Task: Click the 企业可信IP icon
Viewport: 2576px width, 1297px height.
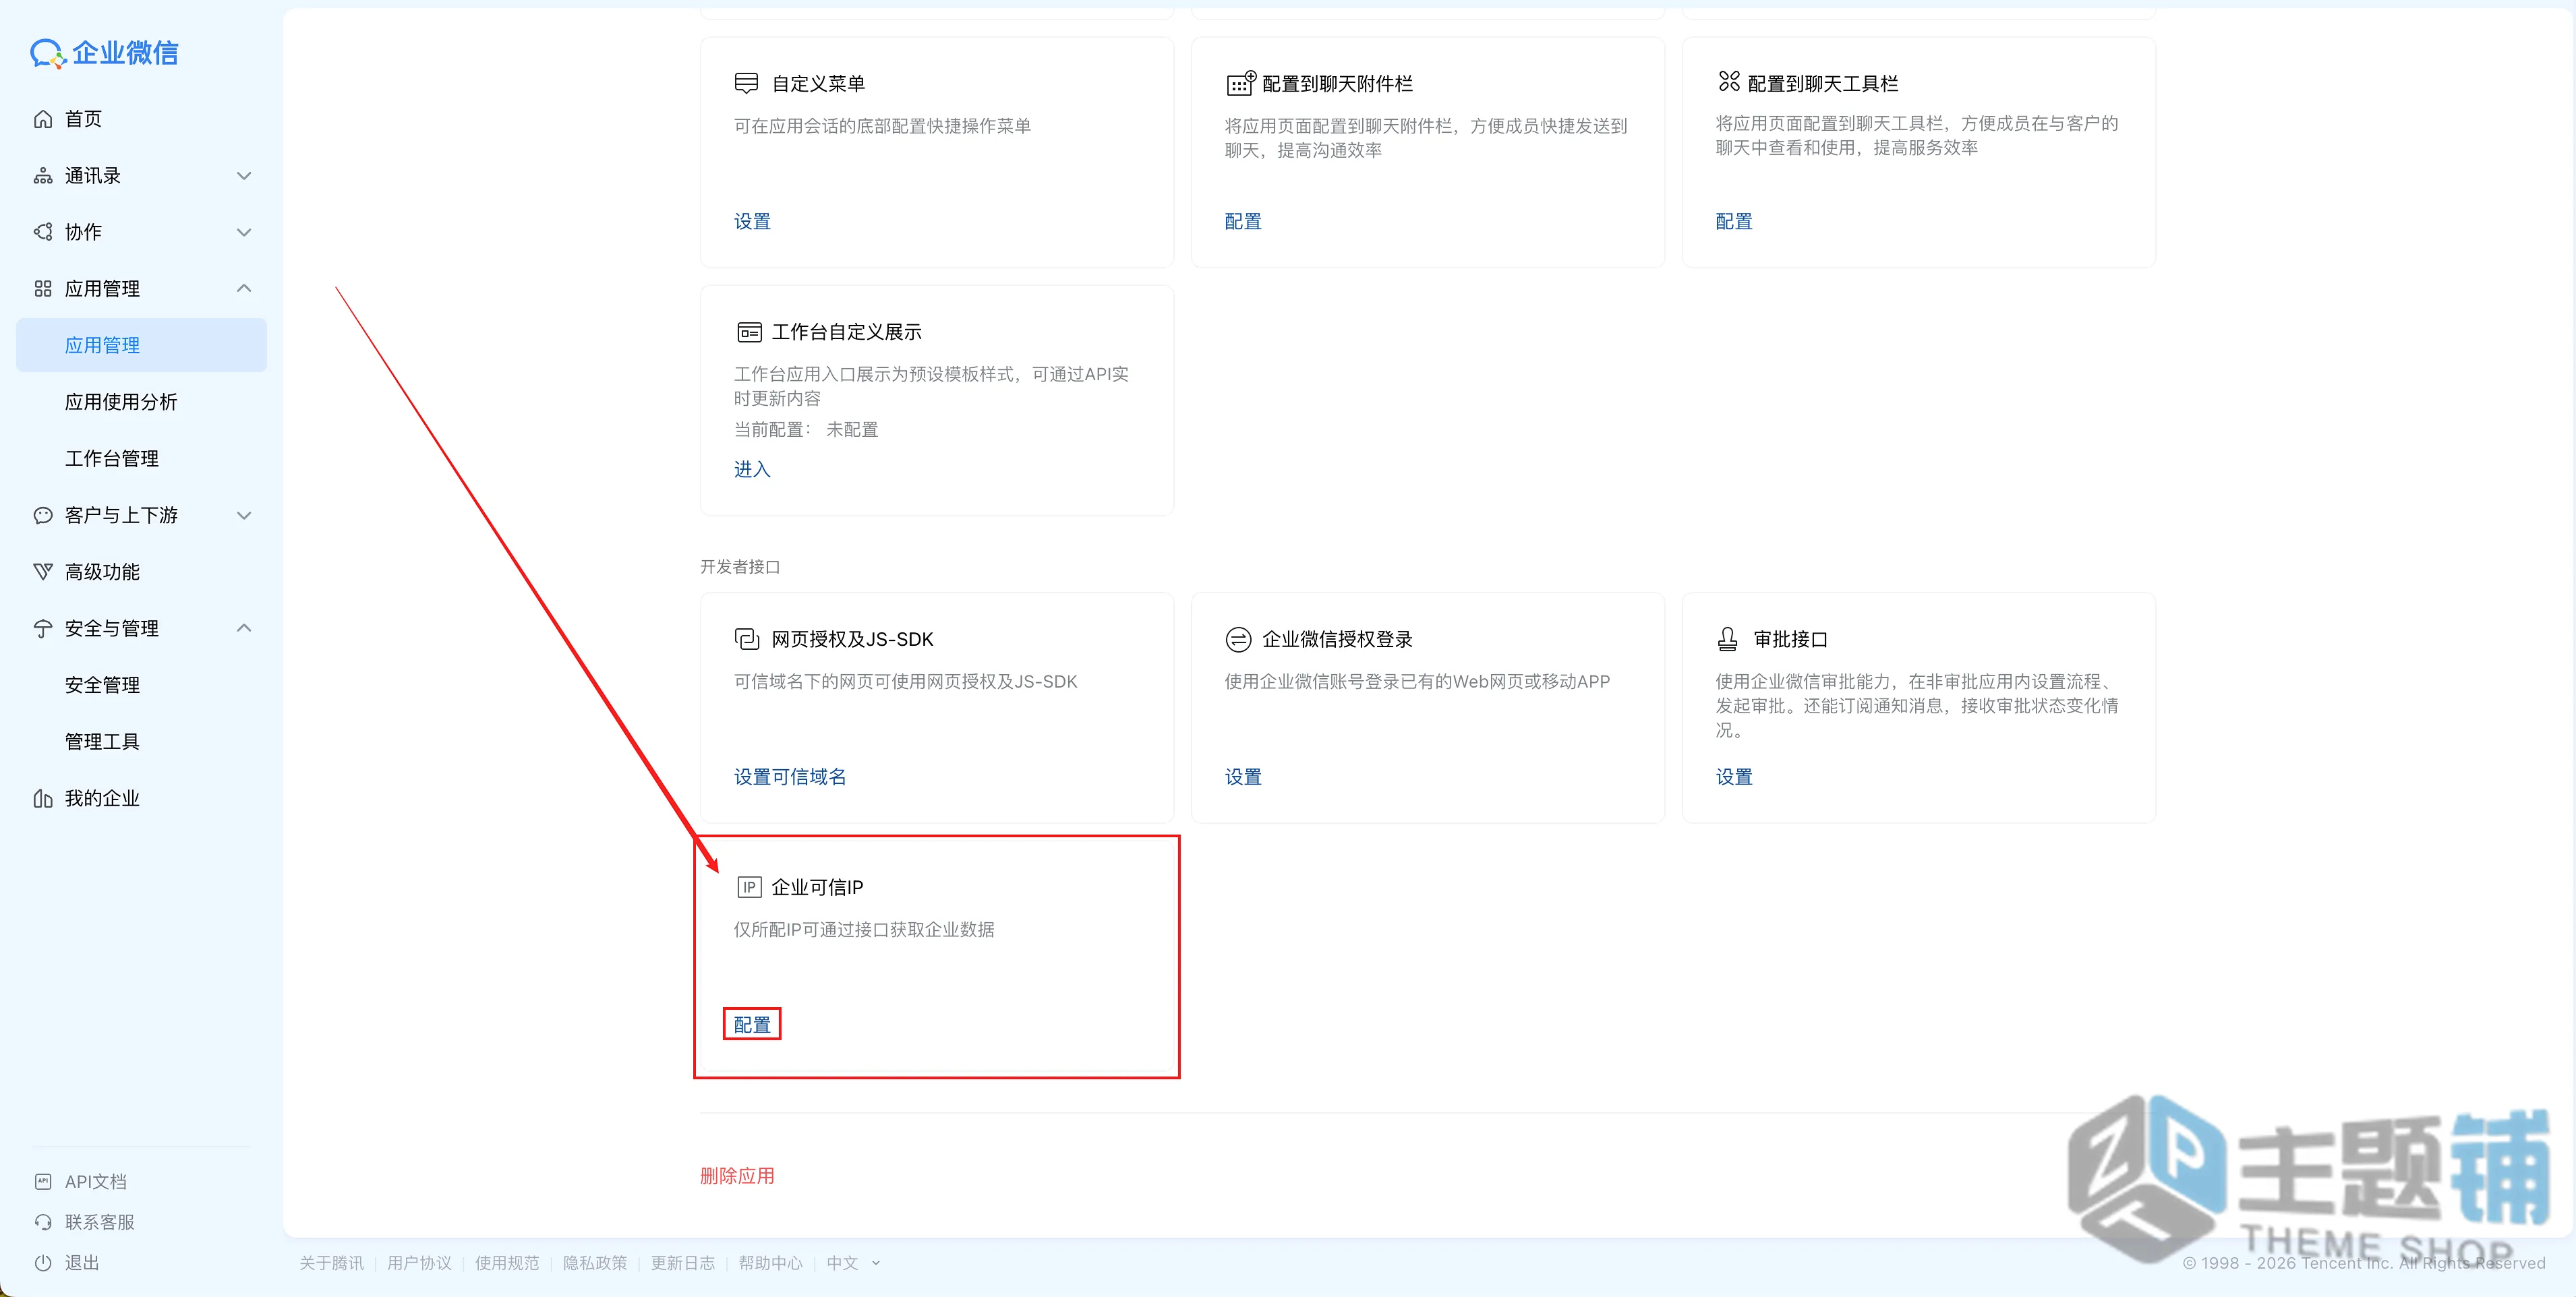Action: (749, 887)
